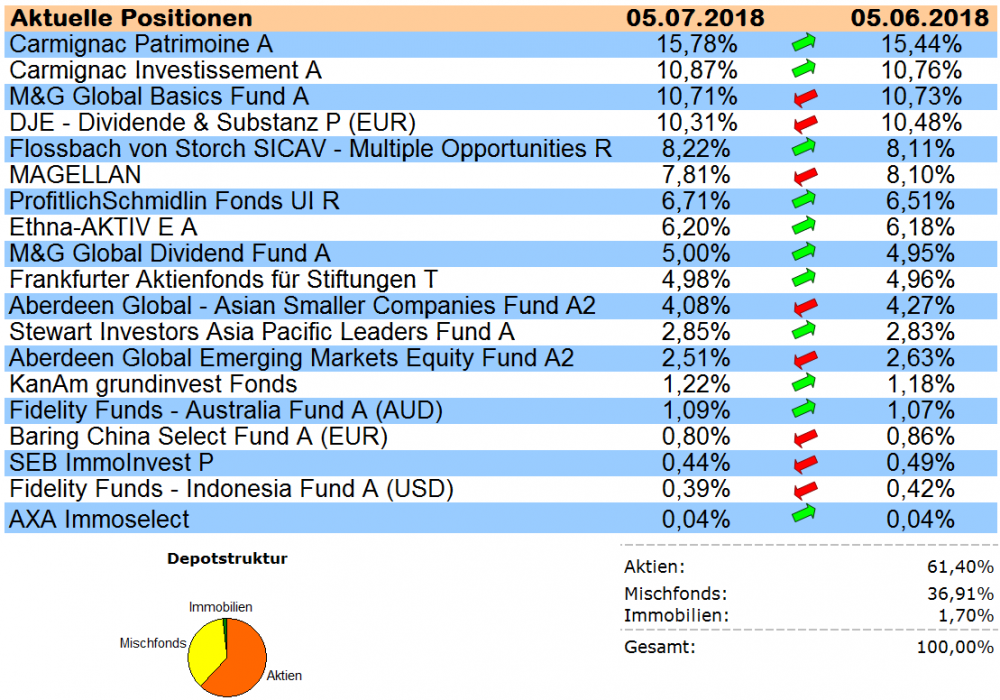Click the green arrow in the AXA Immoselect row
The width and height of the screenshot is (1000, 700).
tap(803, 514)
